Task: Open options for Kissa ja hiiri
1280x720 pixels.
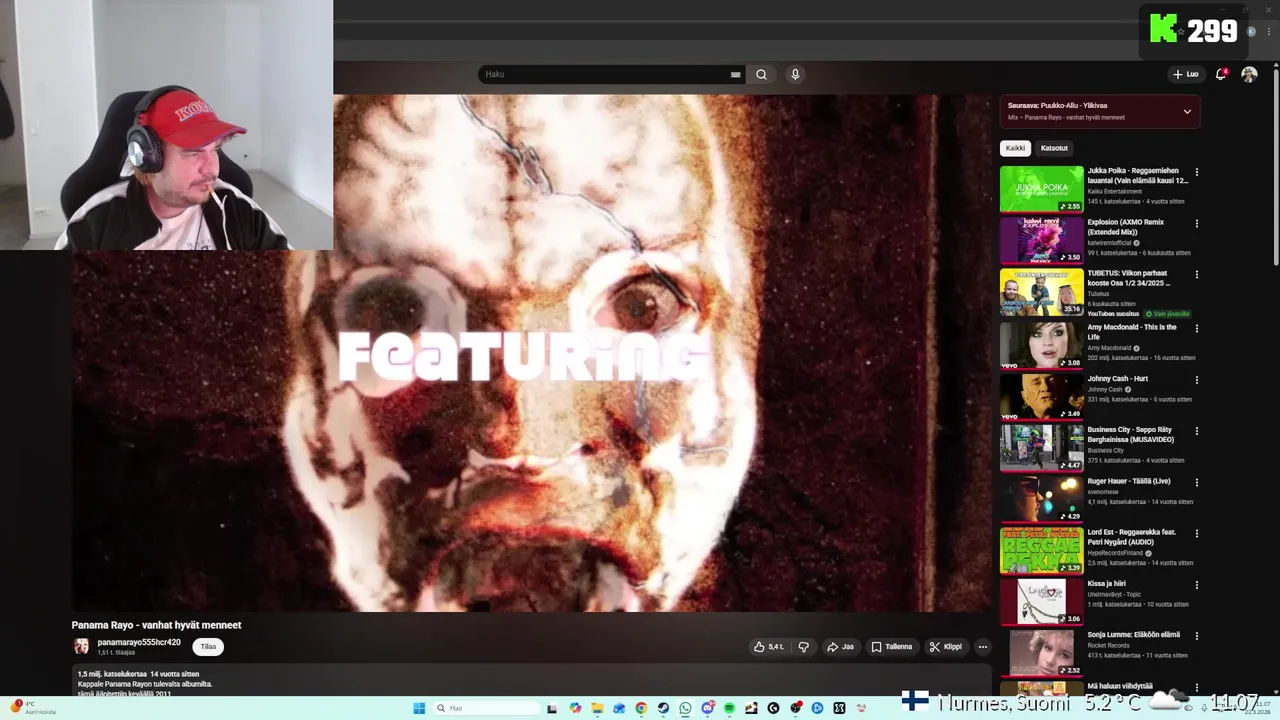Action: point(1196,585)
